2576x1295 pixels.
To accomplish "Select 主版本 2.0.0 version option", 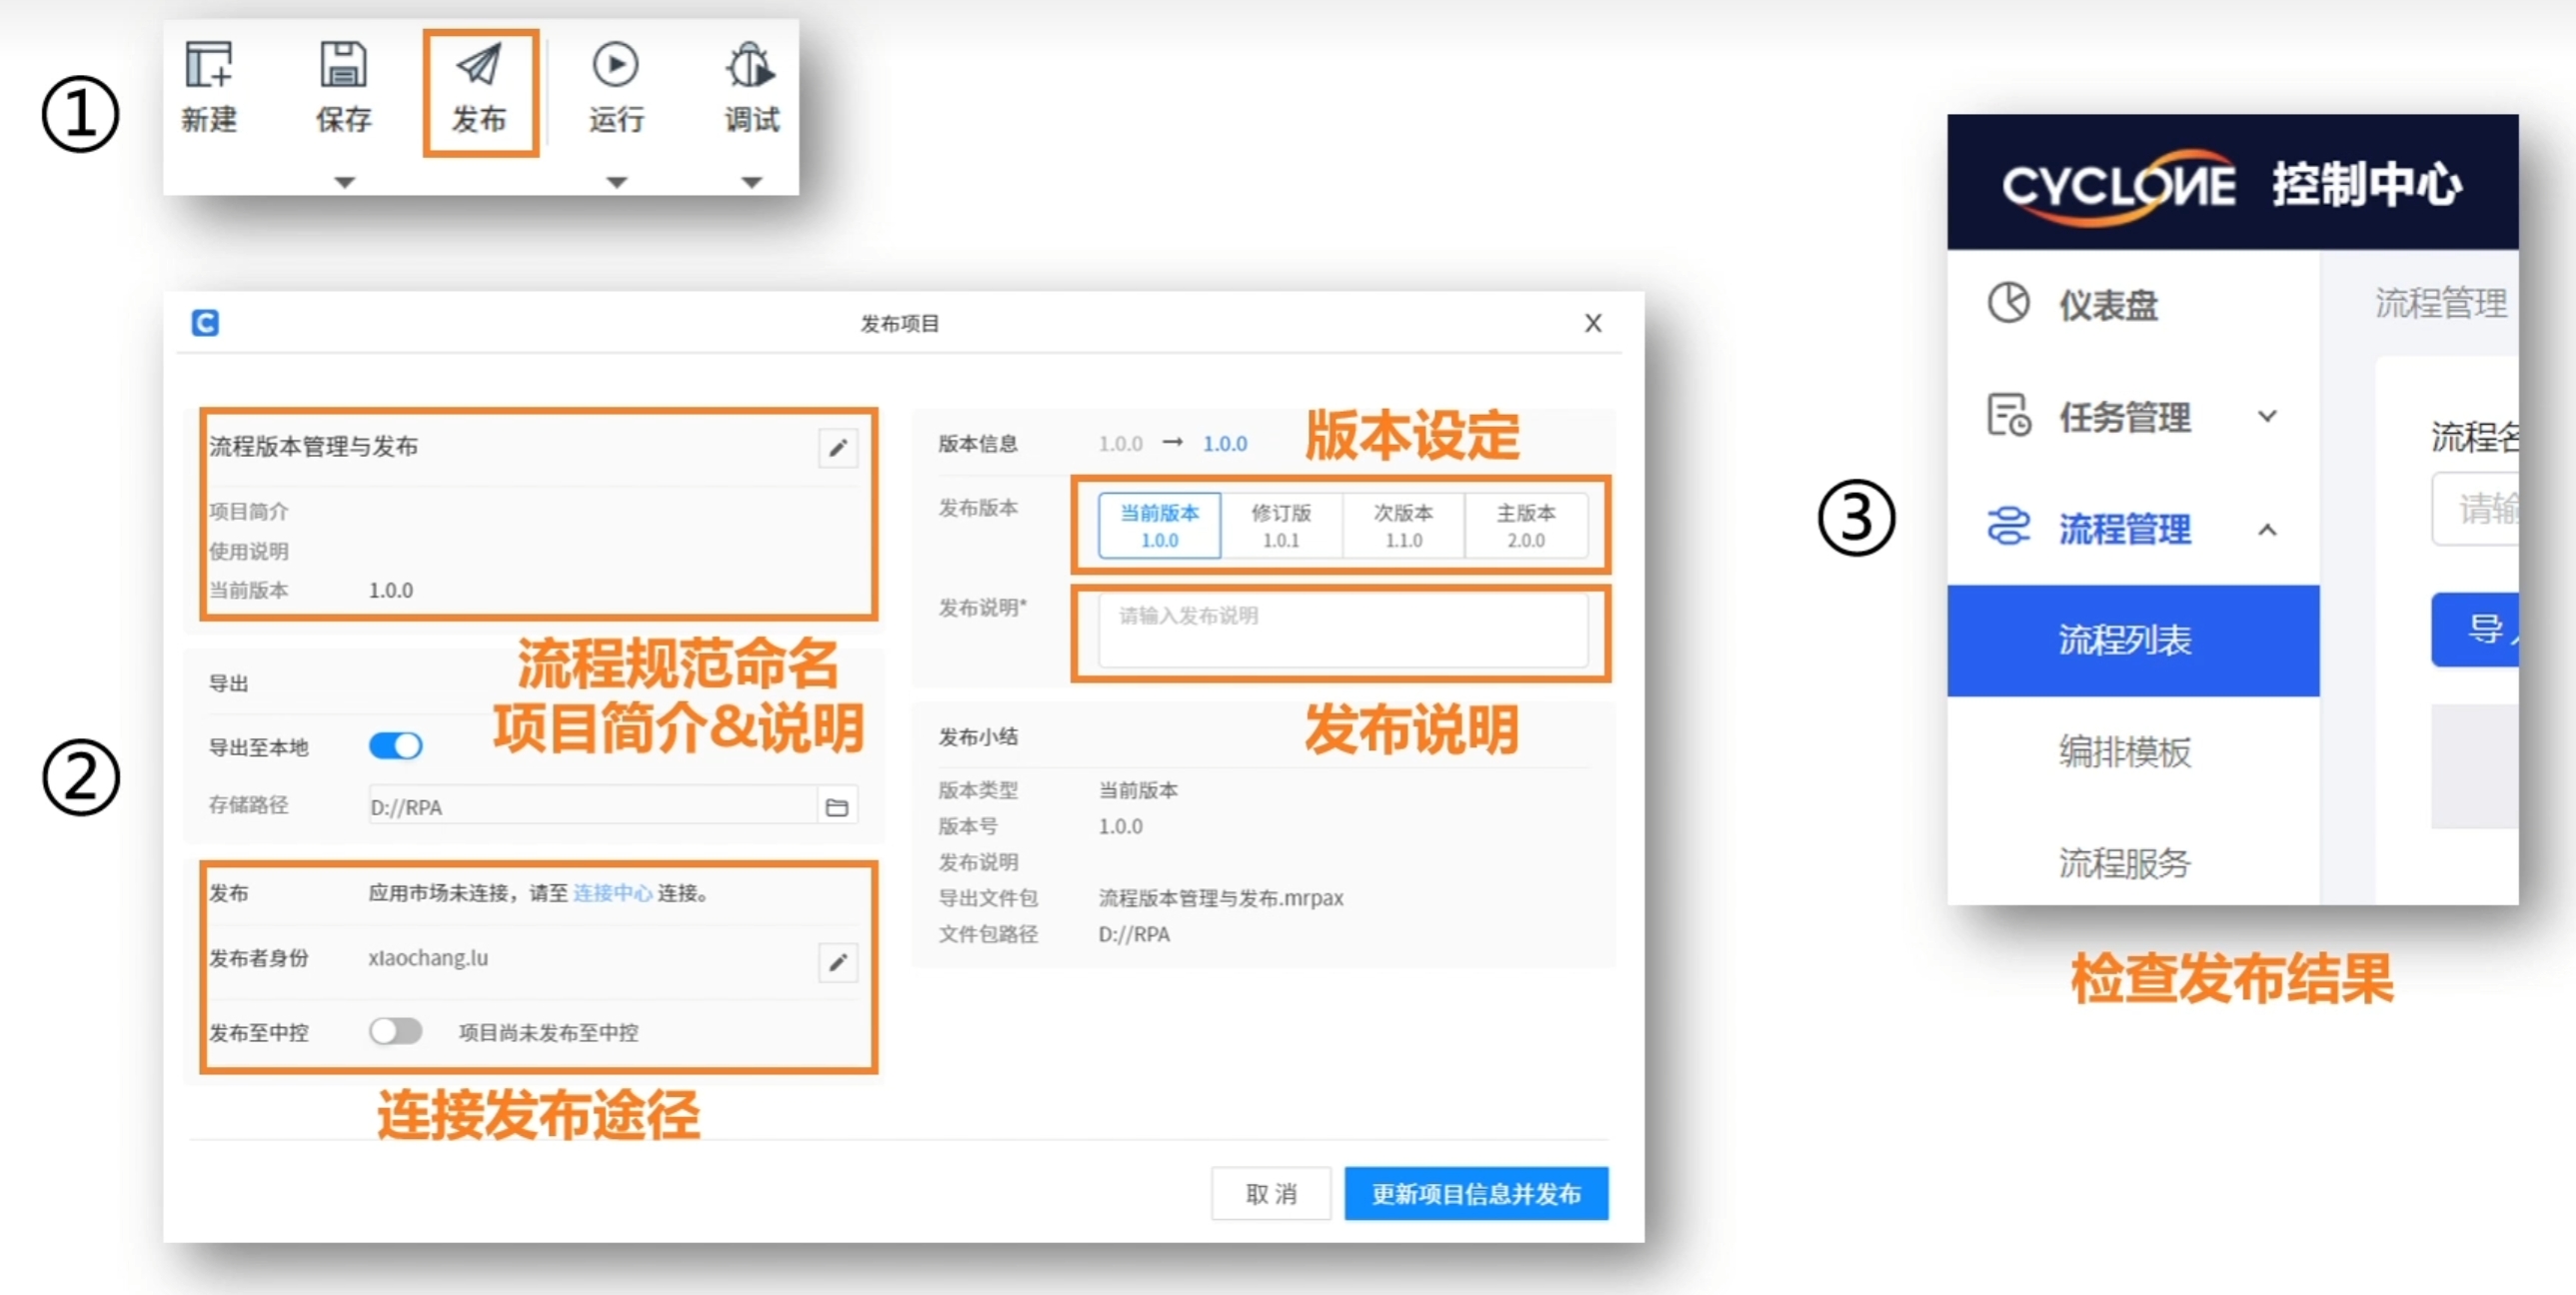I will point(1526,526).
